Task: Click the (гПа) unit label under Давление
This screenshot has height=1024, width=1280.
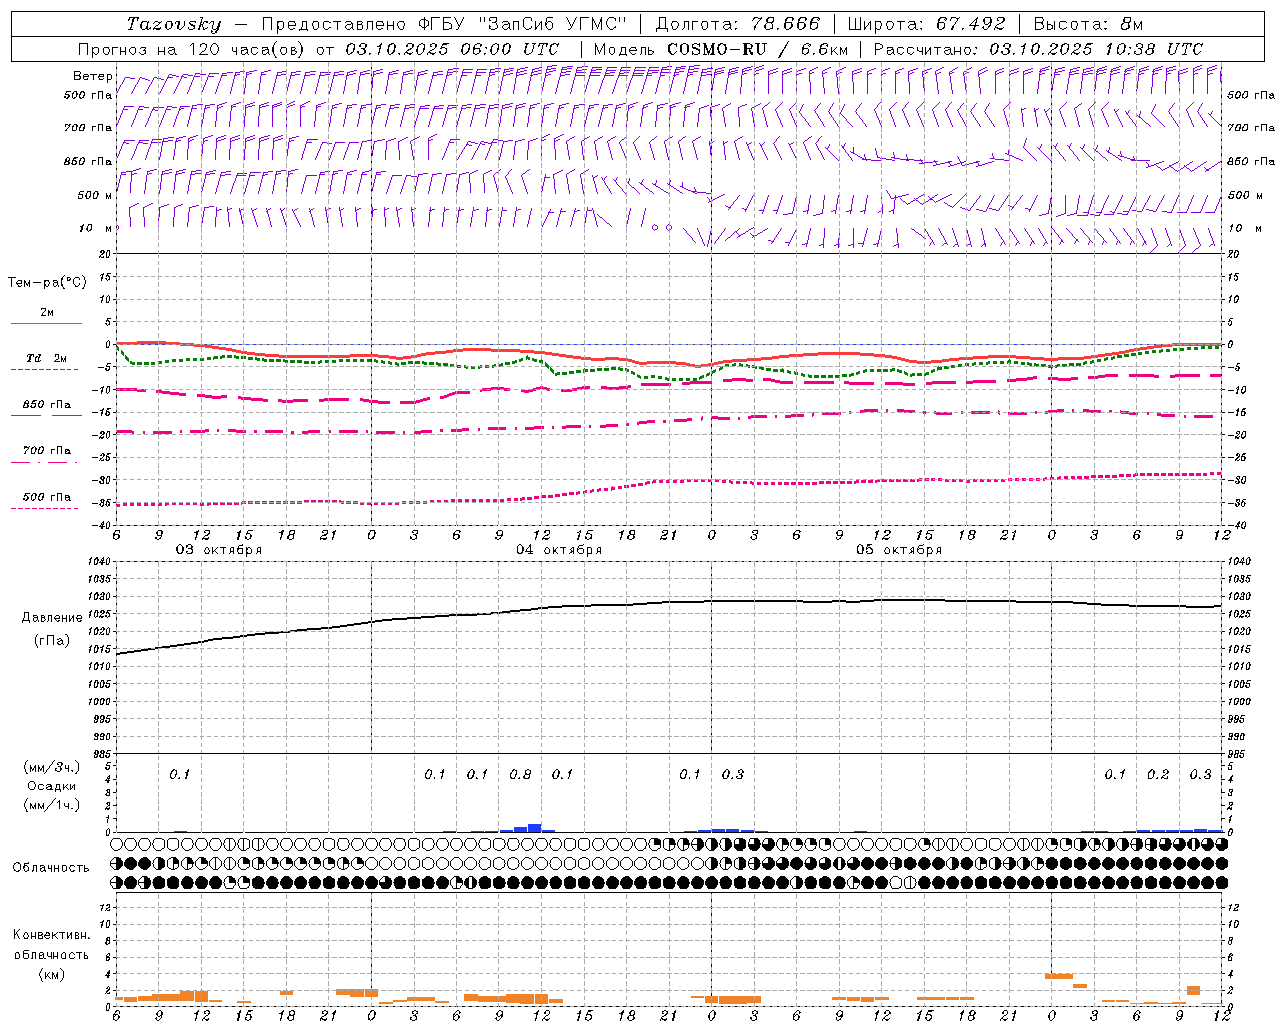Action: click(52, 641)
